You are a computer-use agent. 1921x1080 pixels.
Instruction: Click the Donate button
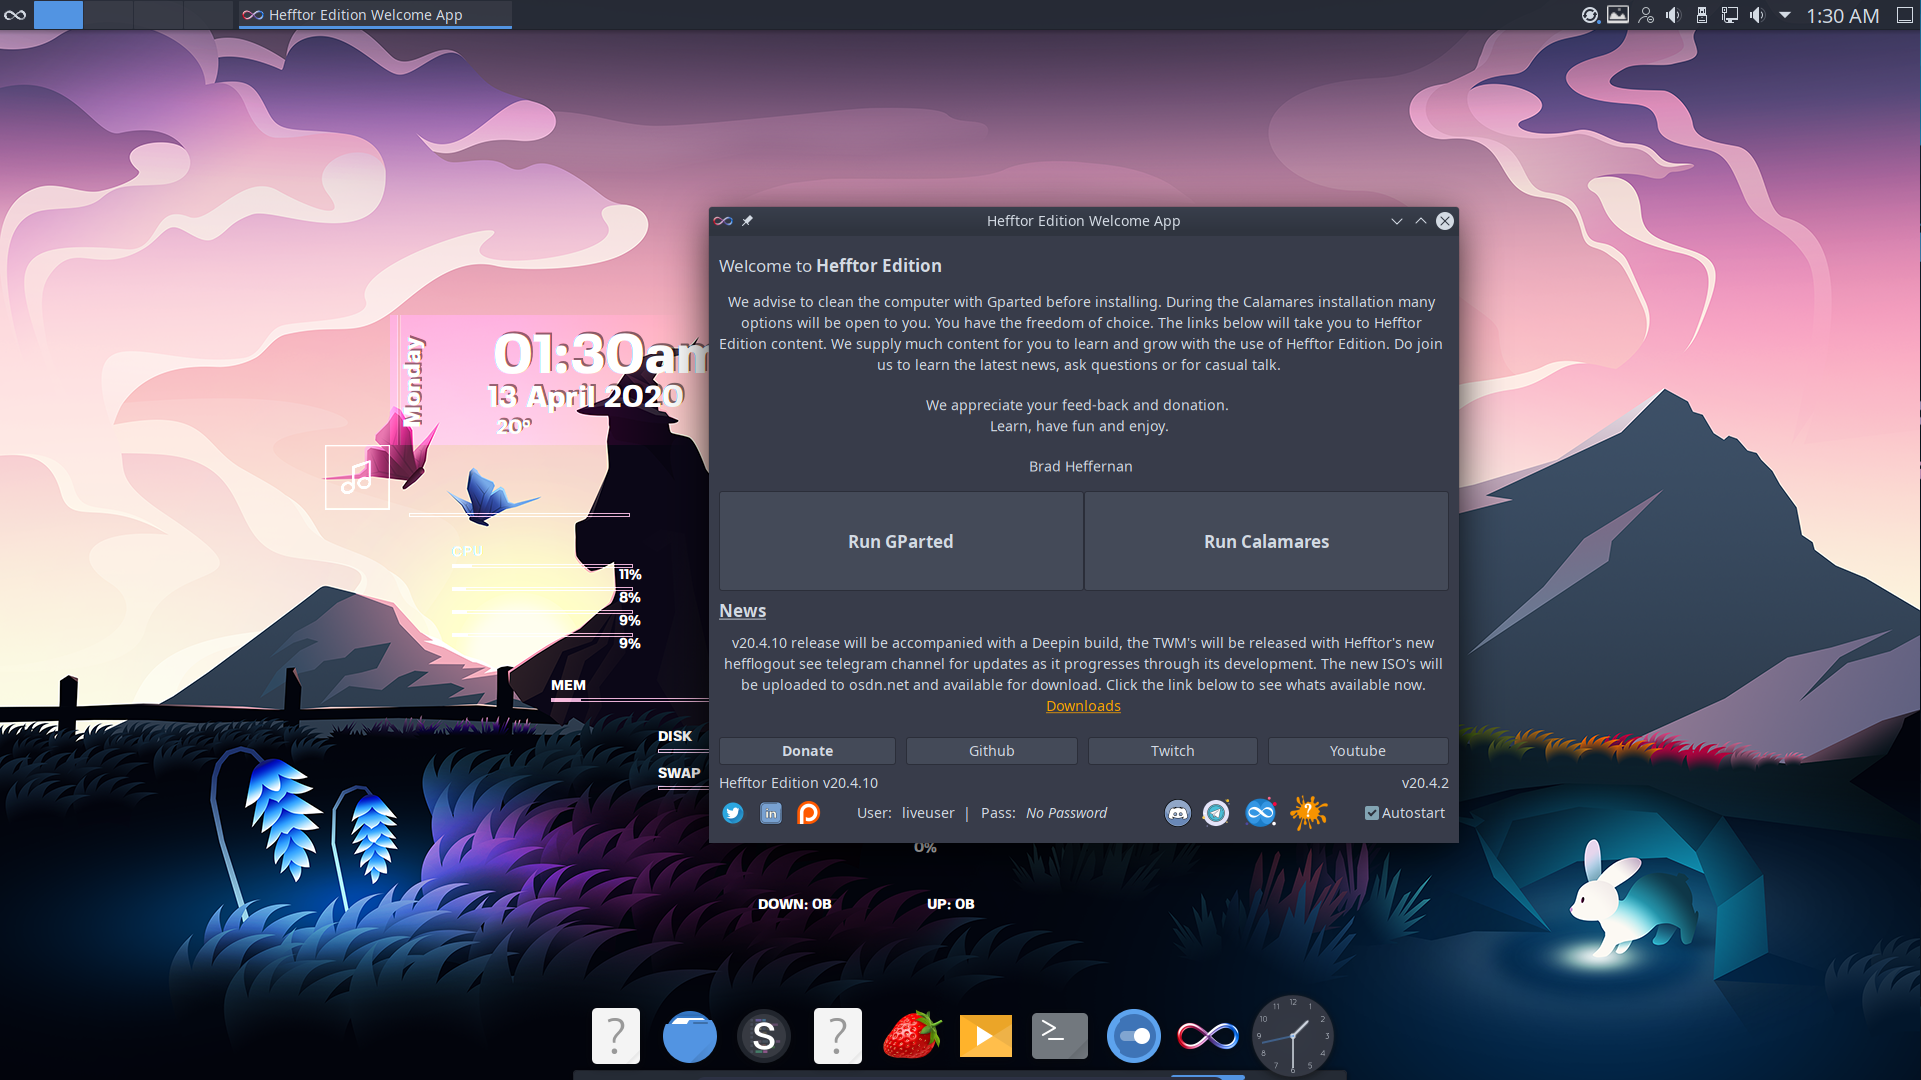[x=807, y=751]
